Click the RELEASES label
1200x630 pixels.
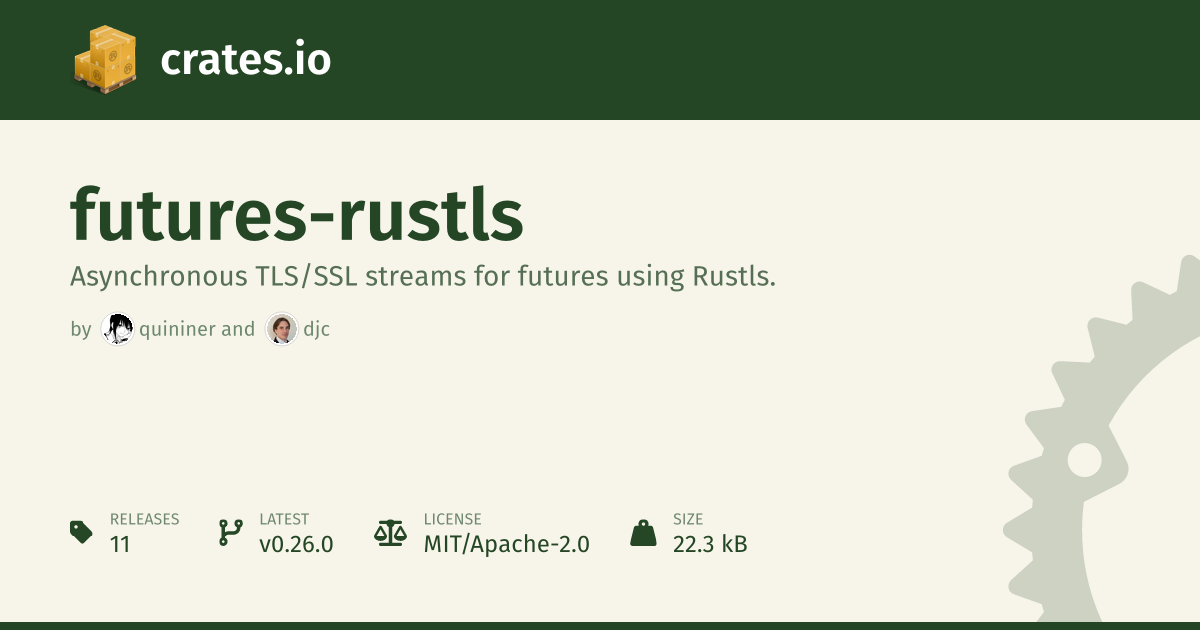pyautogui.click(x=144, y=519)
